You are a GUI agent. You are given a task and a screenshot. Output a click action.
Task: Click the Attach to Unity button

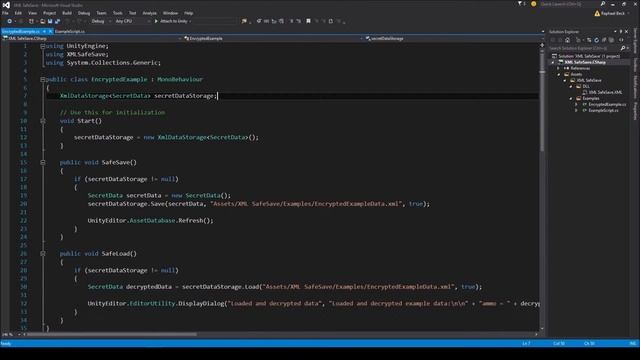tap(172, 21)
